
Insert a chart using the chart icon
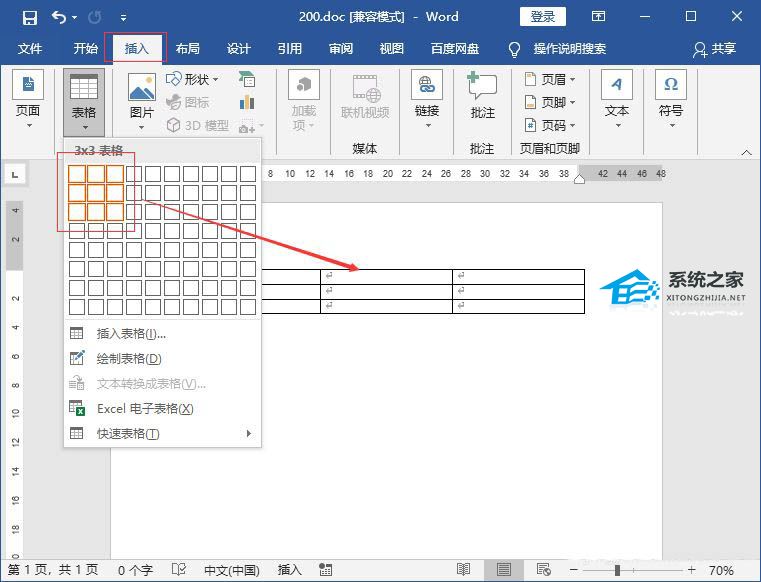click(x=247, y=102)
